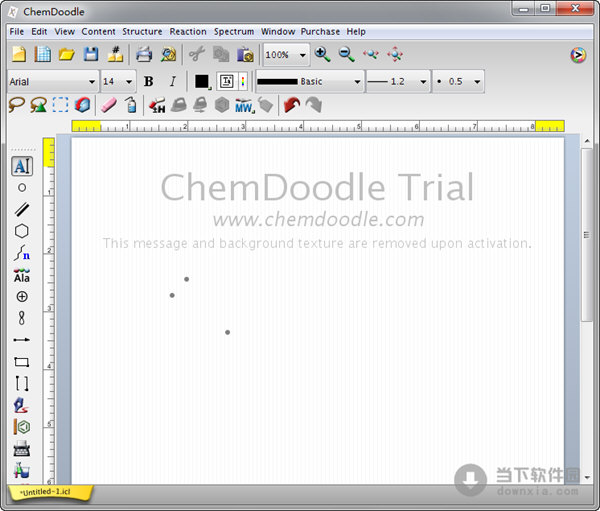Open the Help menu
The height and width of the screenshot is (511, 600).
356,32
